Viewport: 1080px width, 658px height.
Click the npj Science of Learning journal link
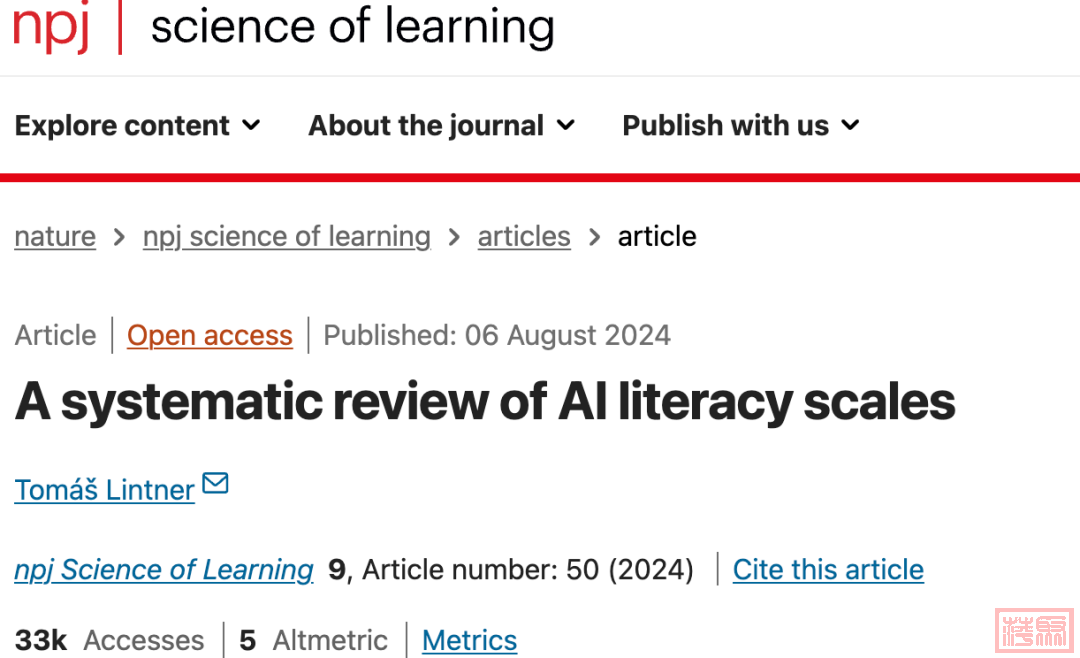pyautogui.click(x=164, y=569)
